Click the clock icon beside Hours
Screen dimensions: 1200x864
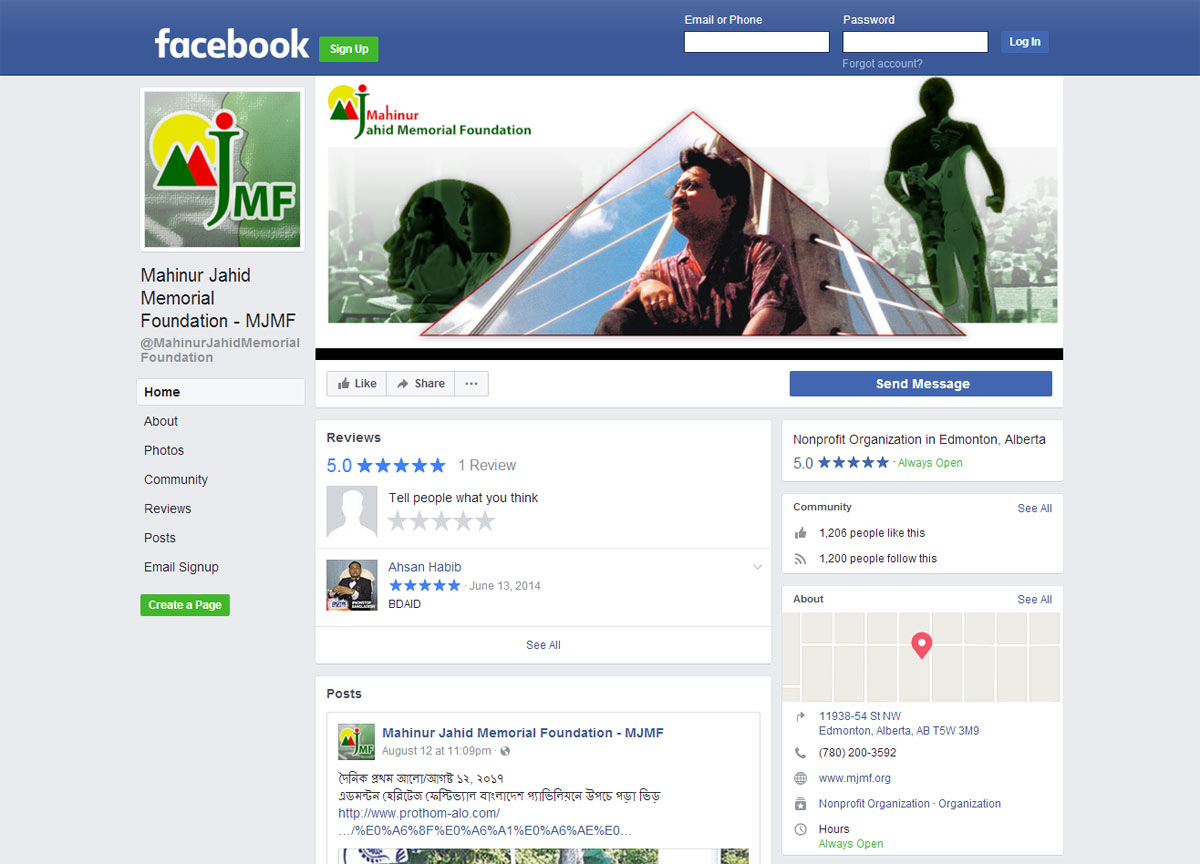click(800, 829)
